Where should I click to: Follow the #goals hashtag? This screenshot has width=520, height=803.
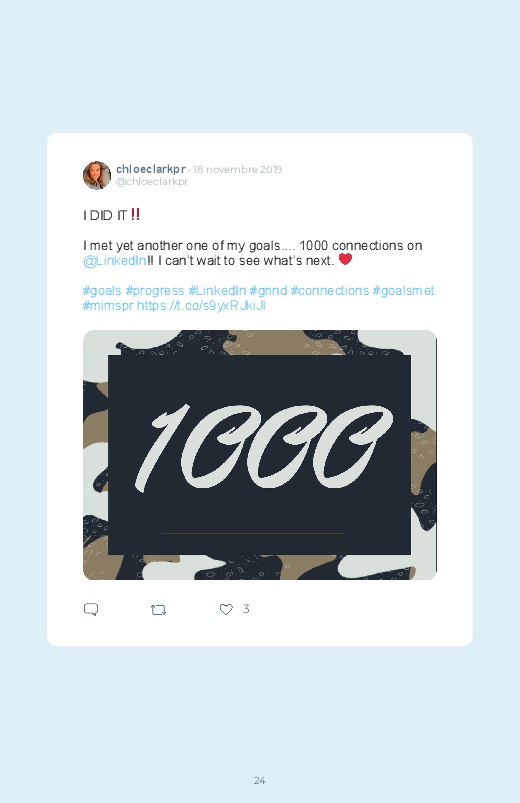[x=102, y=290]
